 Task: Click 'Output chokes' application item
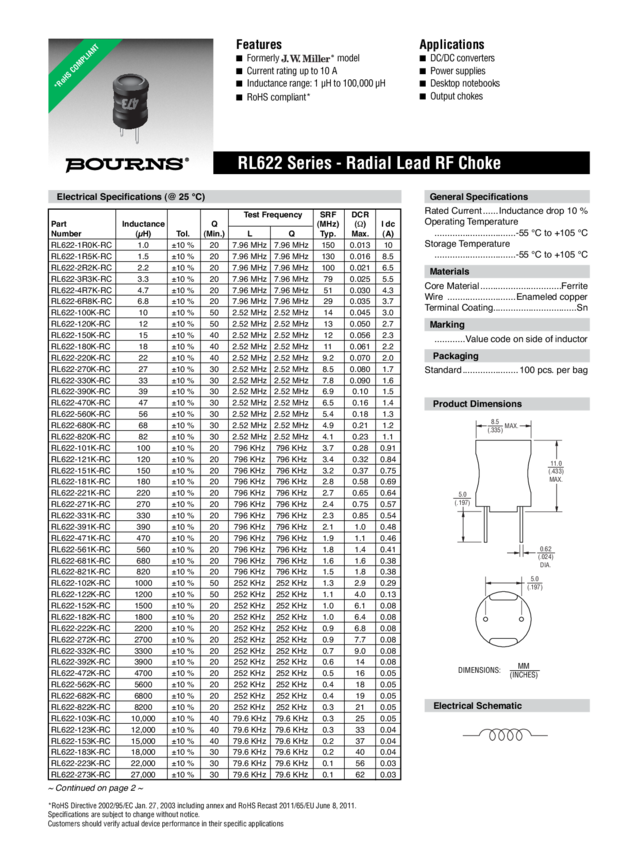456,96
